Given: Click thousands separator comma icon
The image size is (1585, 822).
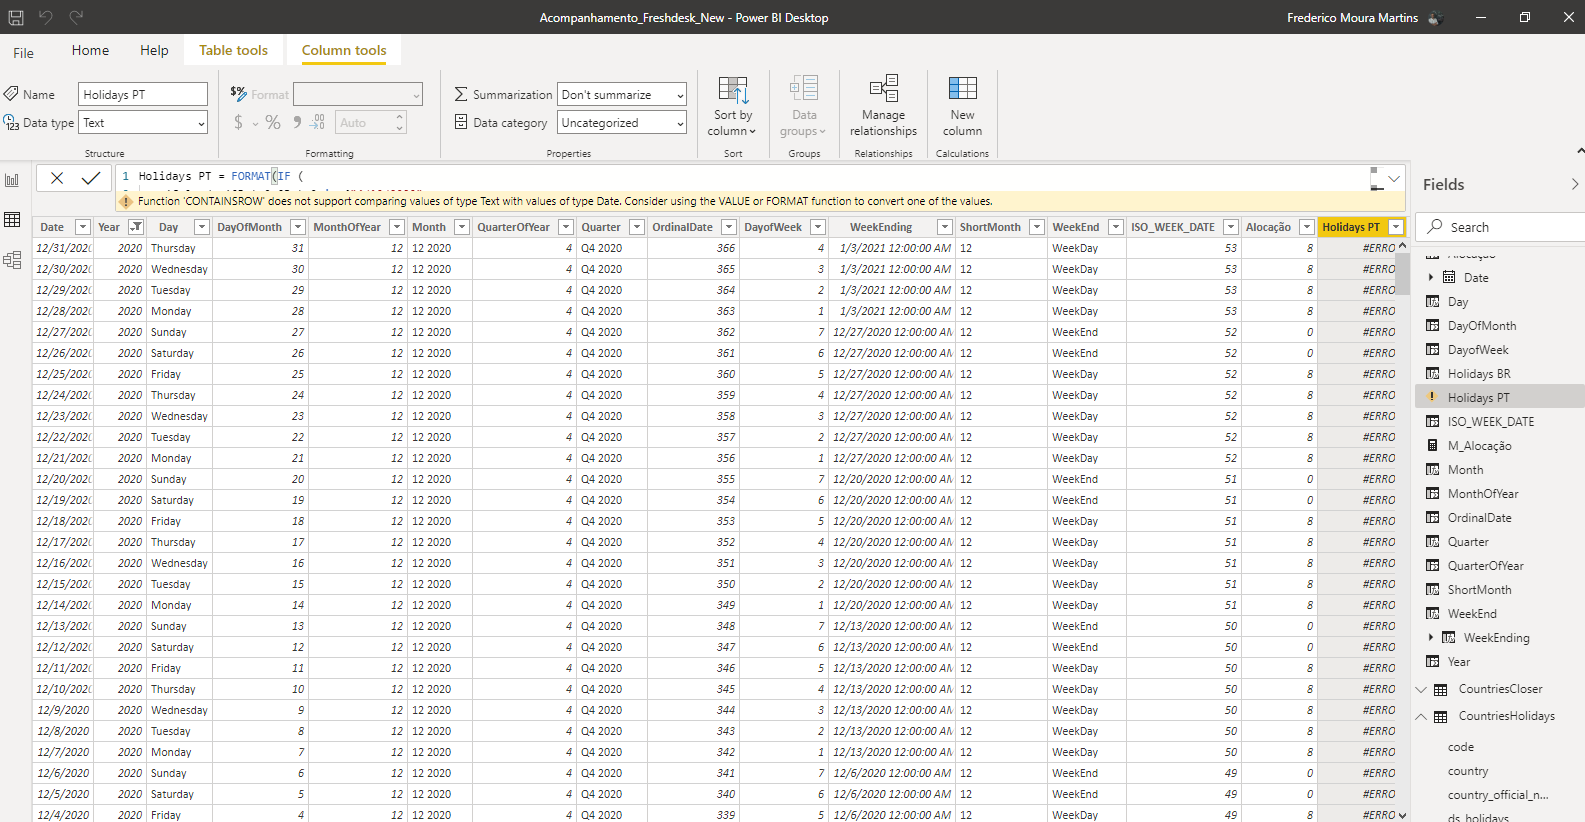Looking at the screenshot, I should click(297, 122).
